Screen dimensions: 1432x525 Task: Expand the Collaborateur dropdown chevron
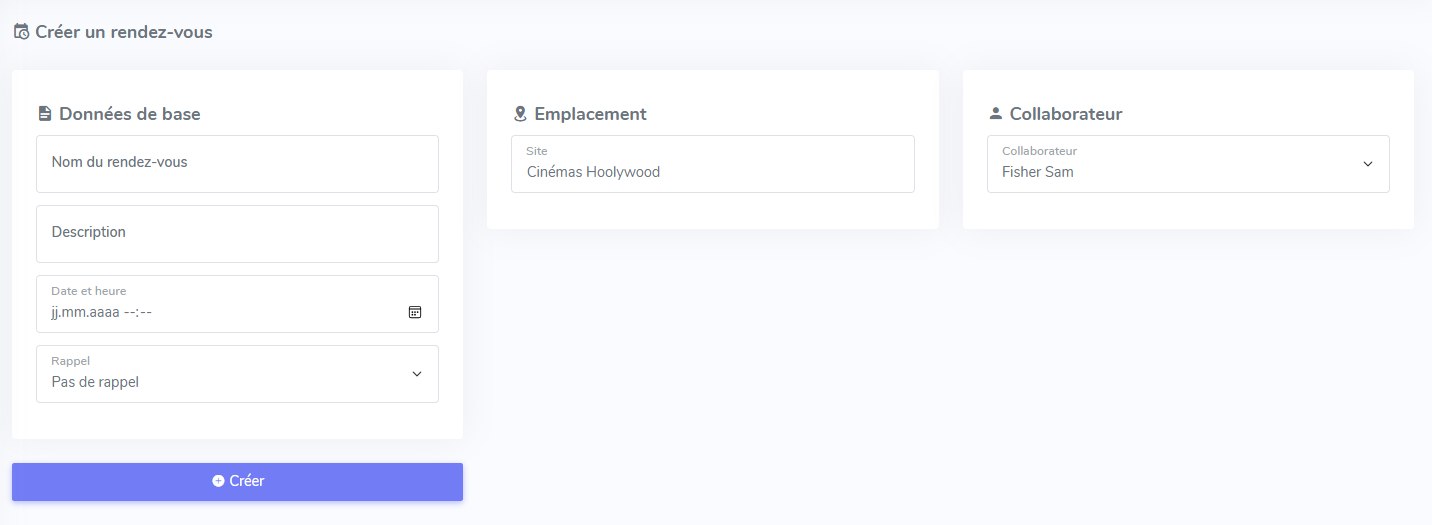tap(1368, 164)
